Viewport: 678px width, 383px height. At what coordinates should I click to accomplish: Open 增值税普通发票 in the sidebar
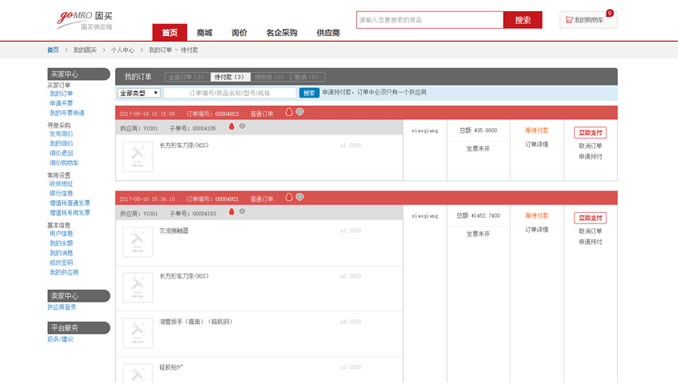click(x=70, y=203)
